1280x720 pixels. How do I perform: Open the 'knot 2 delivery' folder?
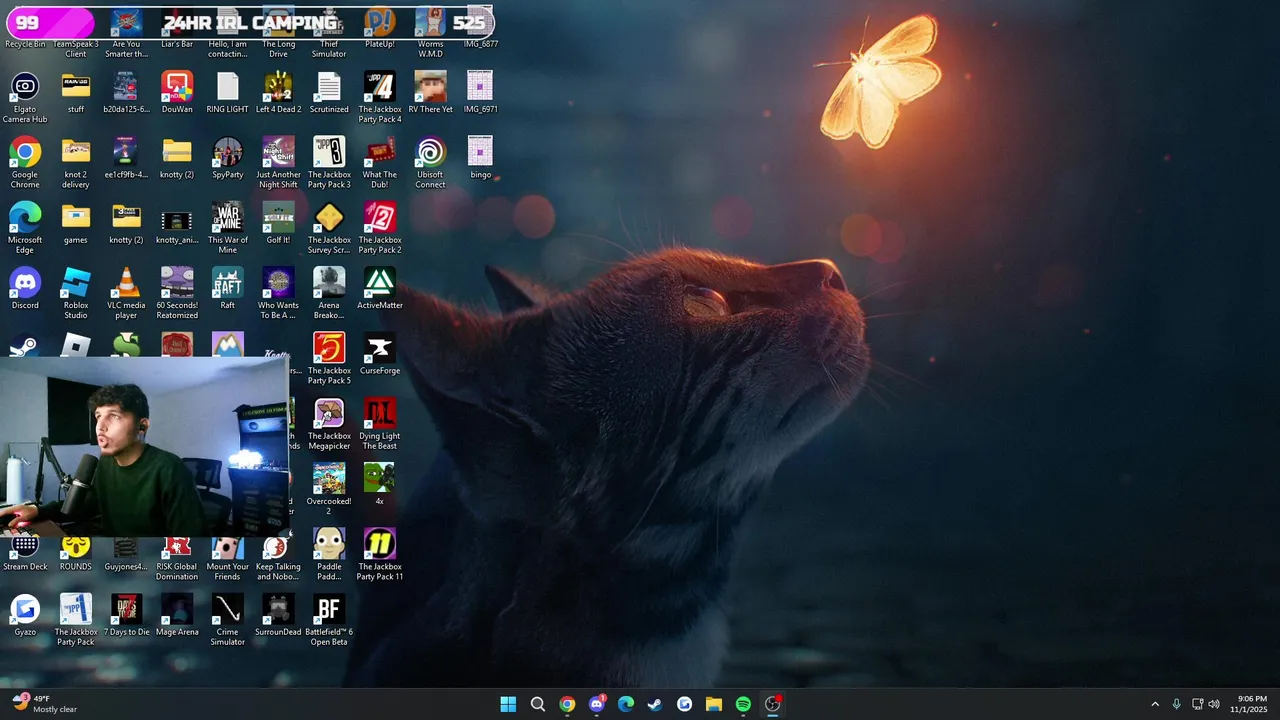(x=76, y=163)
